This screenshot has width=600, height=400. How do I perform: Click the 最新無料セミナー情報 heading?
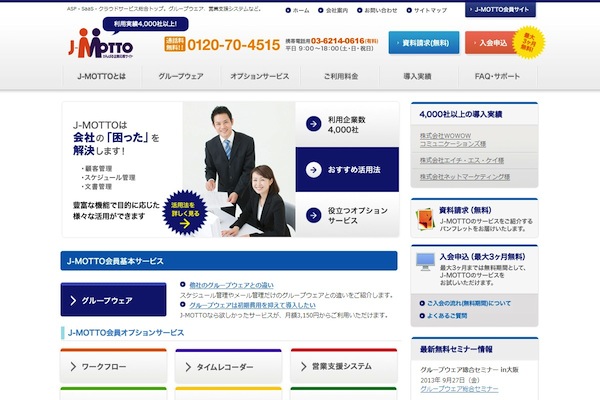click(456, 349)
